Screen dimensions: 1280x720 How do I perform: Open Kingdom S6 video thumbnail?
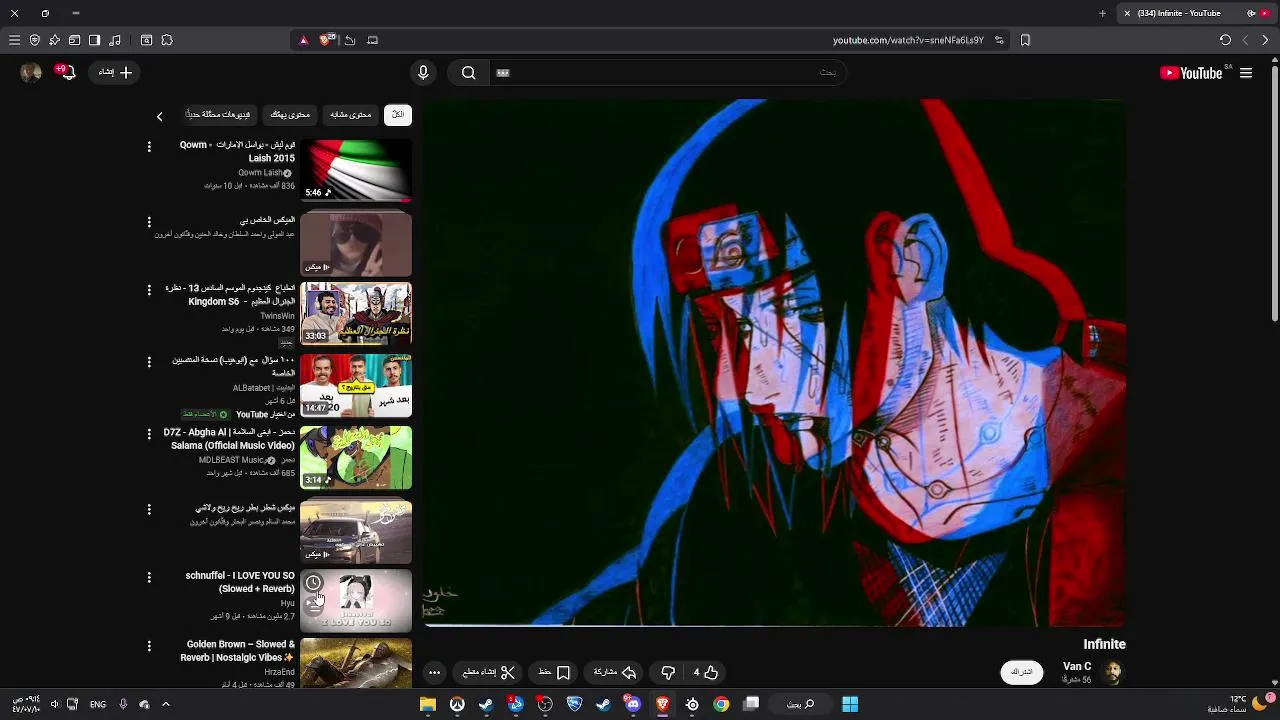point(356,314)
